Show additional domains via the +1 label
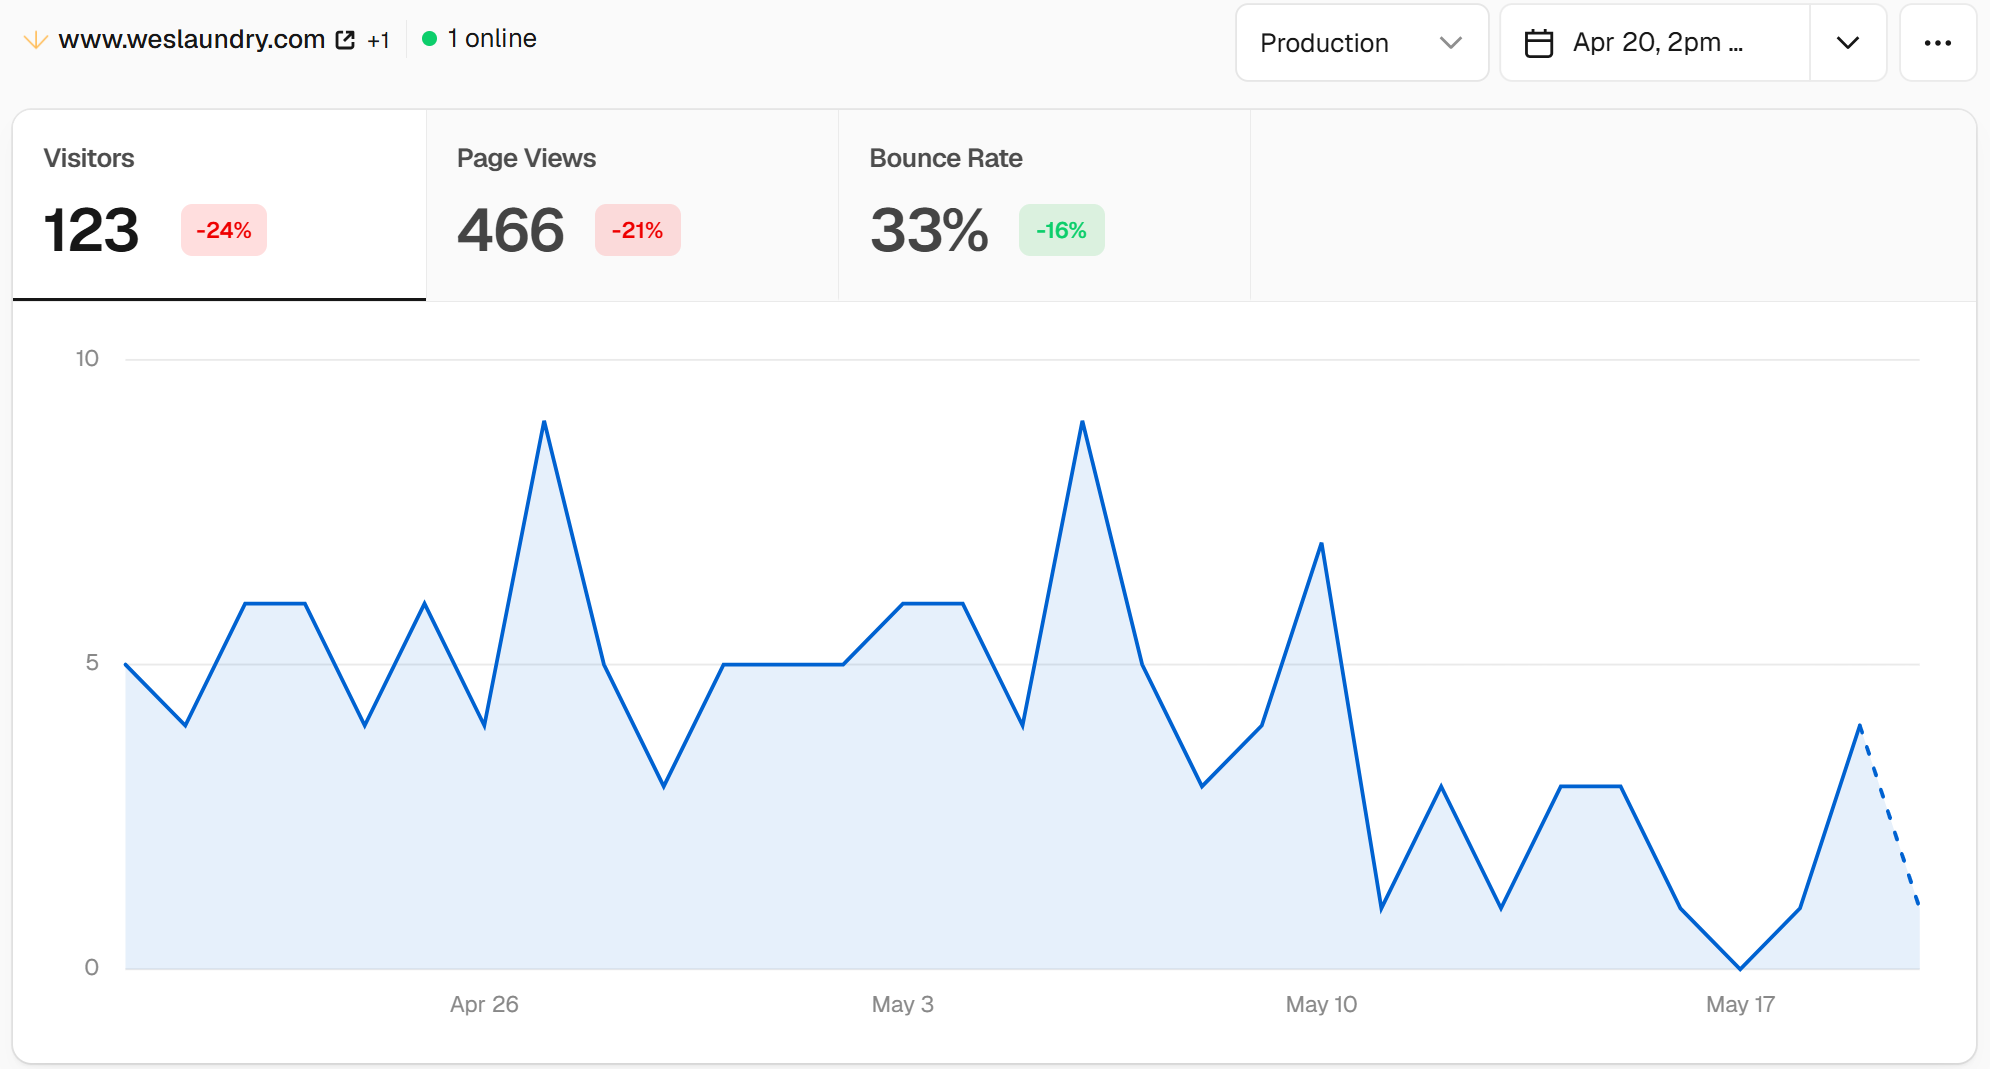 (x=378, y=41)
